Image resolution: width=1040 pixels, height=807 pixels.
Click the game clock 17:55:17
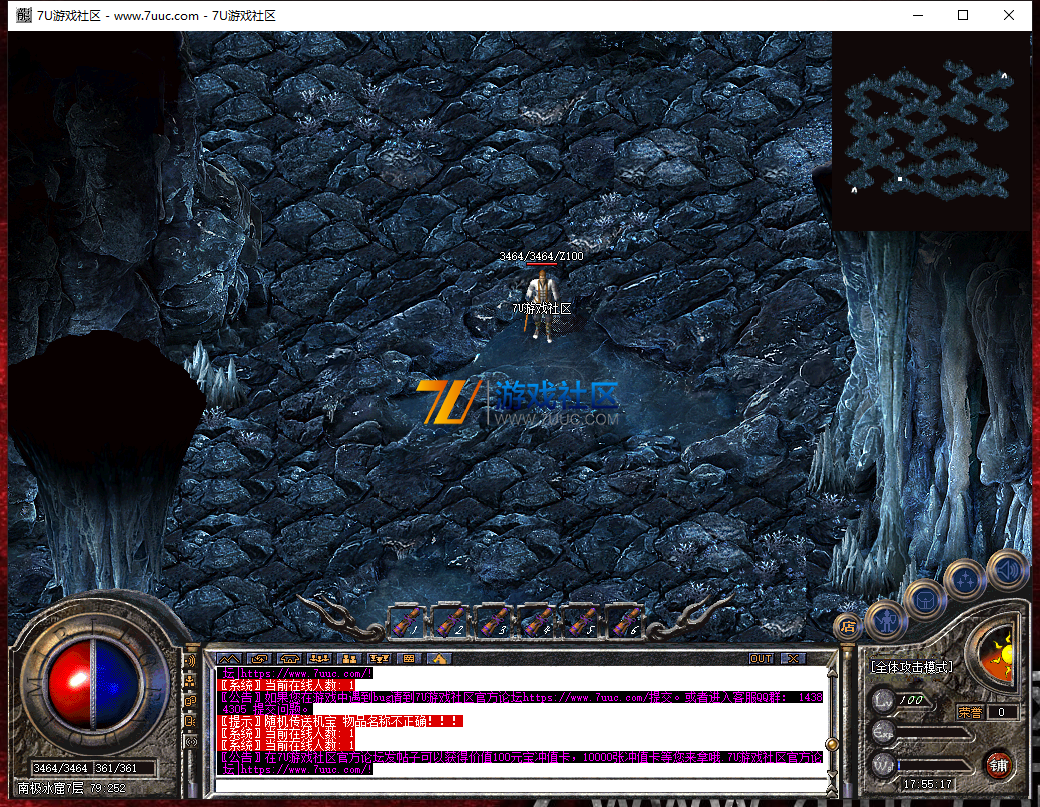[x=927, y=784]
